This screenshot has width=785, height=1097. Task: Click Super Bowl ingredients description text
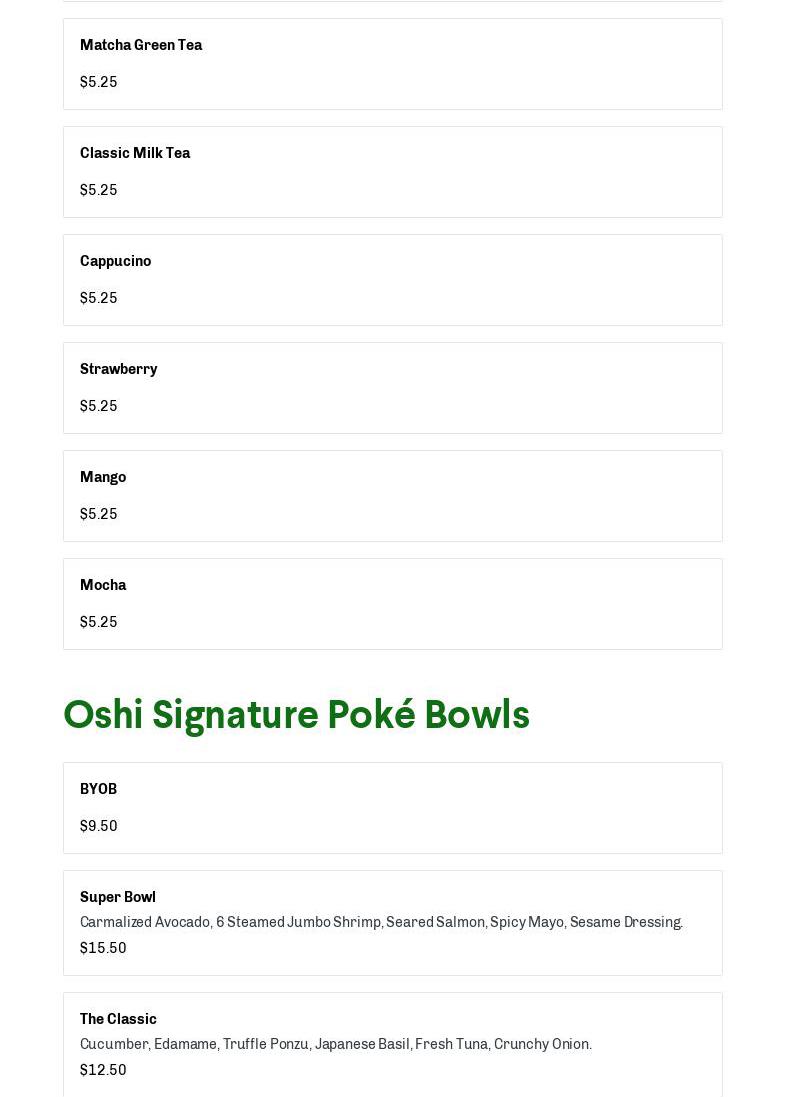[x=381, y=922]
